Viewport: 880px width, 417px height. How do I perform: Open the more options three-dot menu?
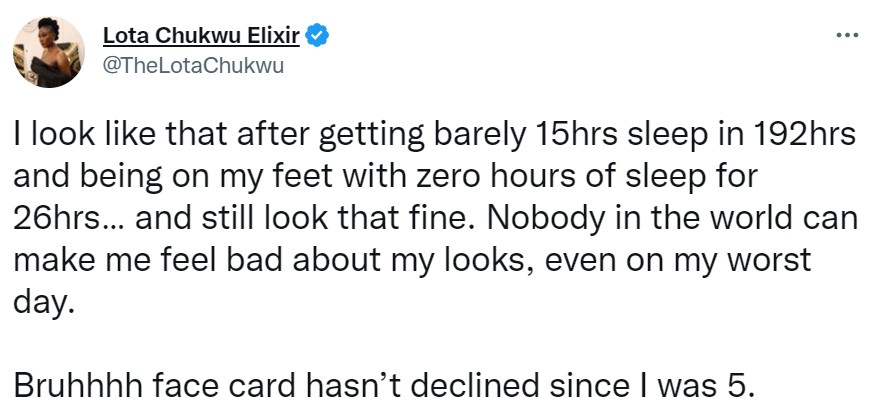847,36
